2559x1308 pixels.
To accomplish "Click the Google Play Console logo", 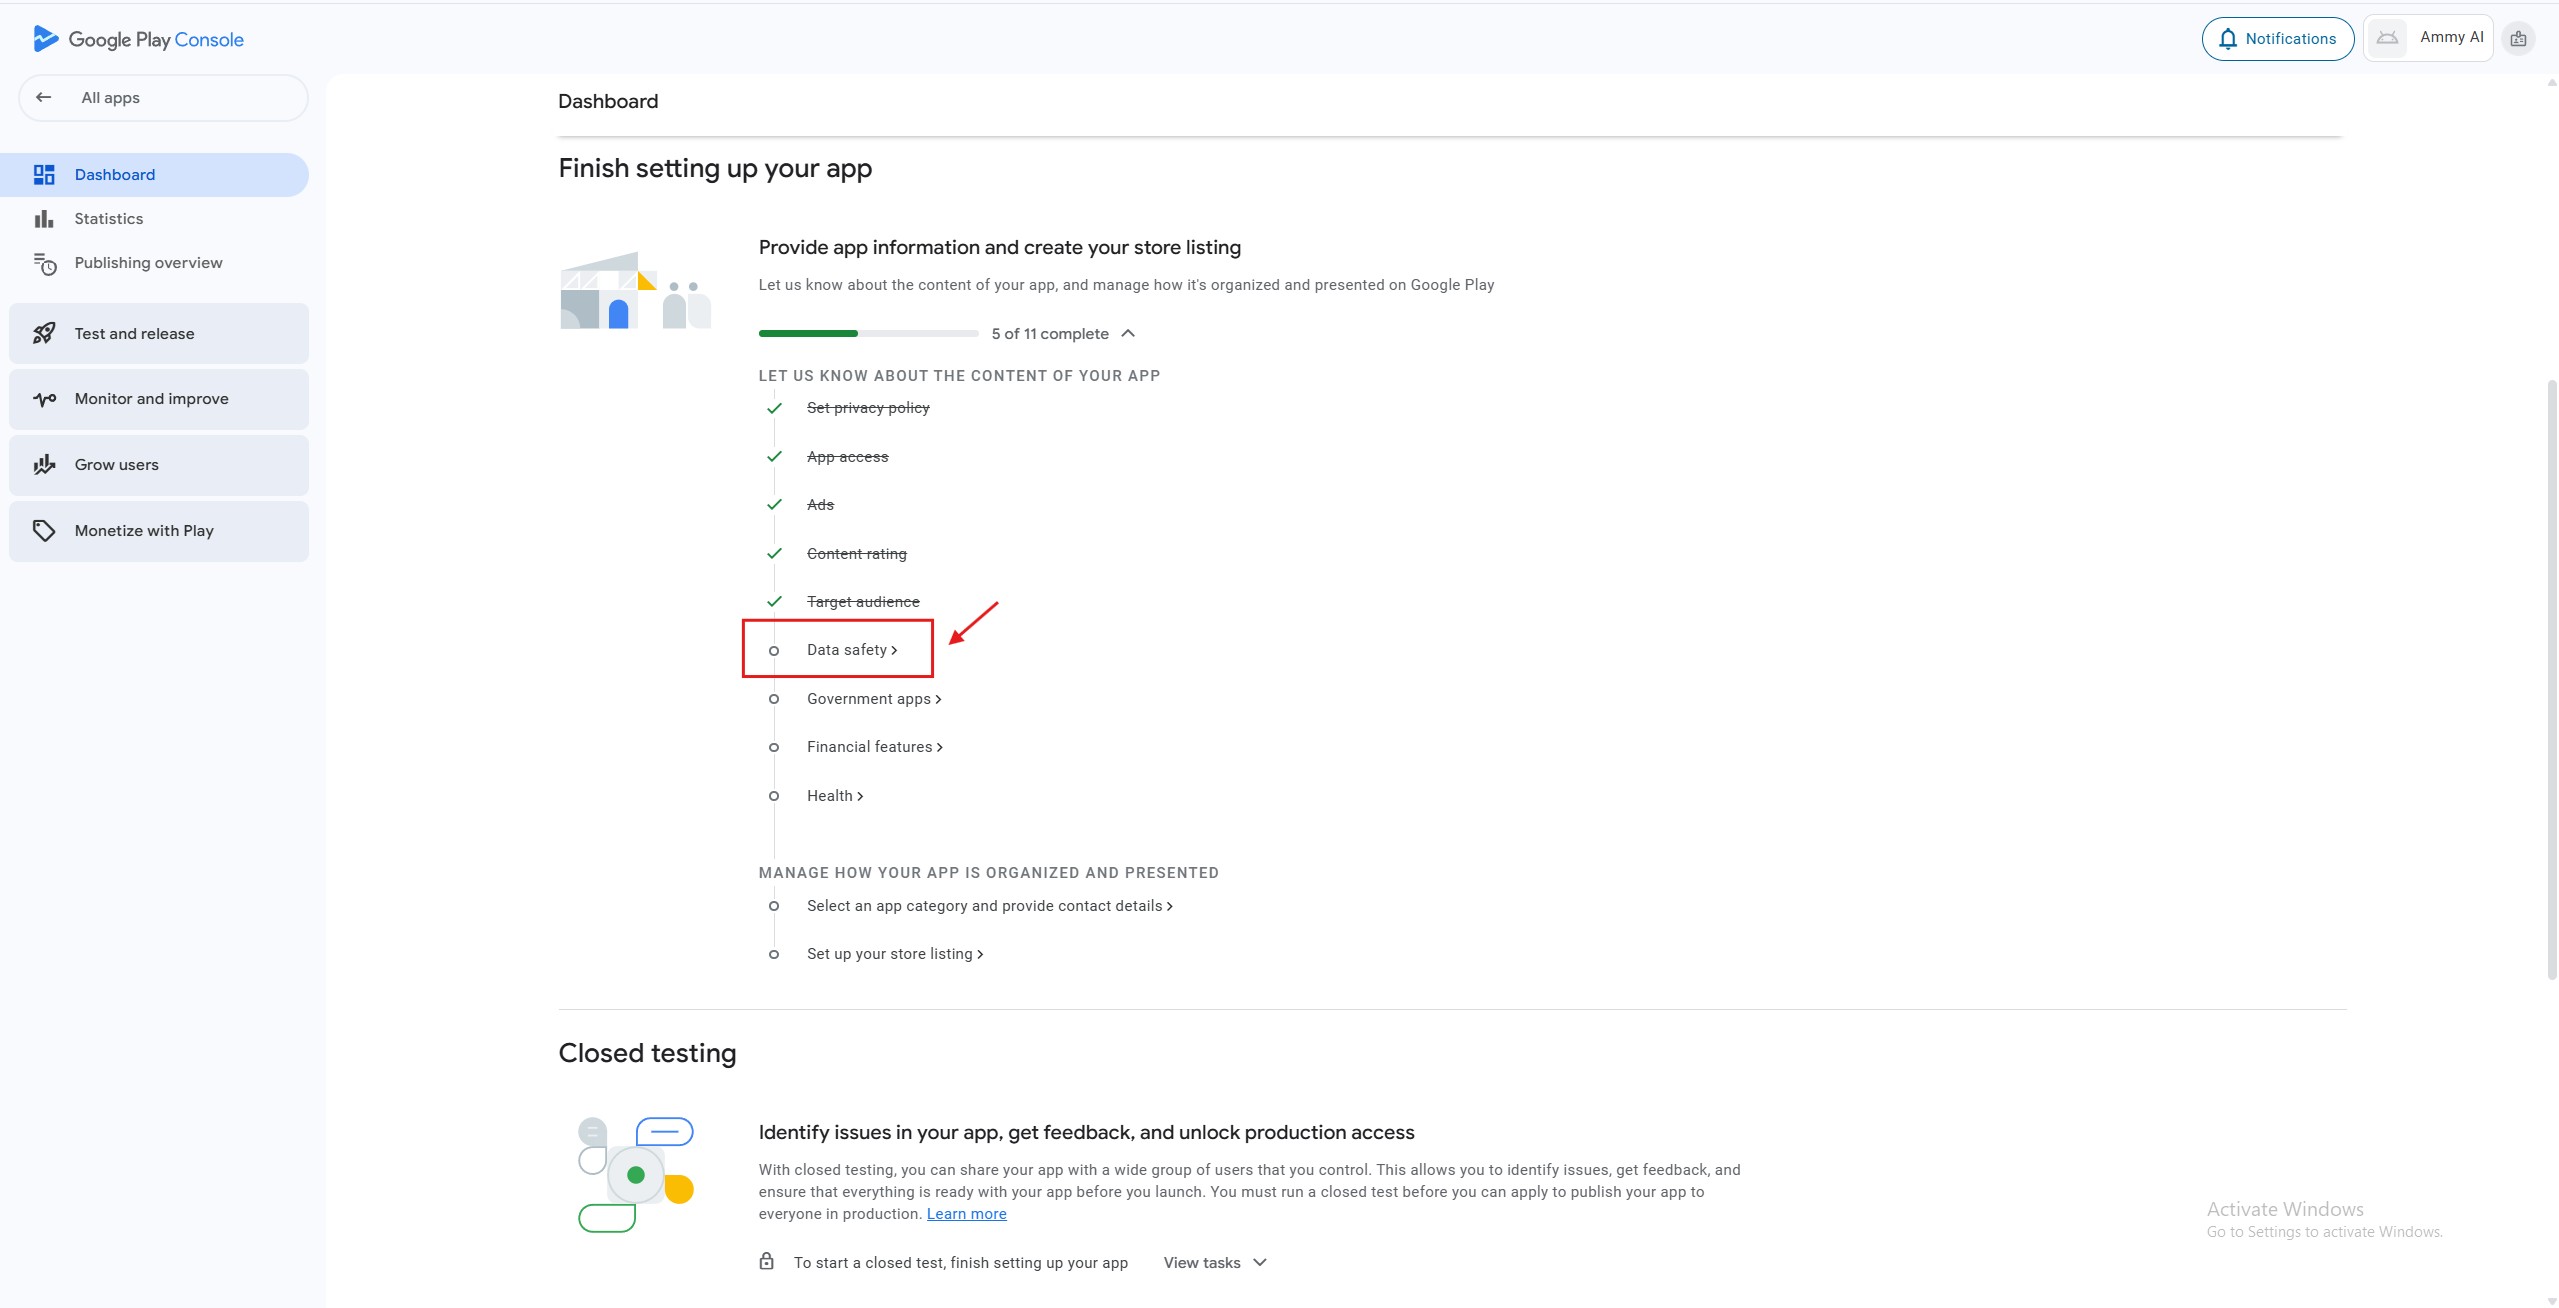I will click(138, 39).
